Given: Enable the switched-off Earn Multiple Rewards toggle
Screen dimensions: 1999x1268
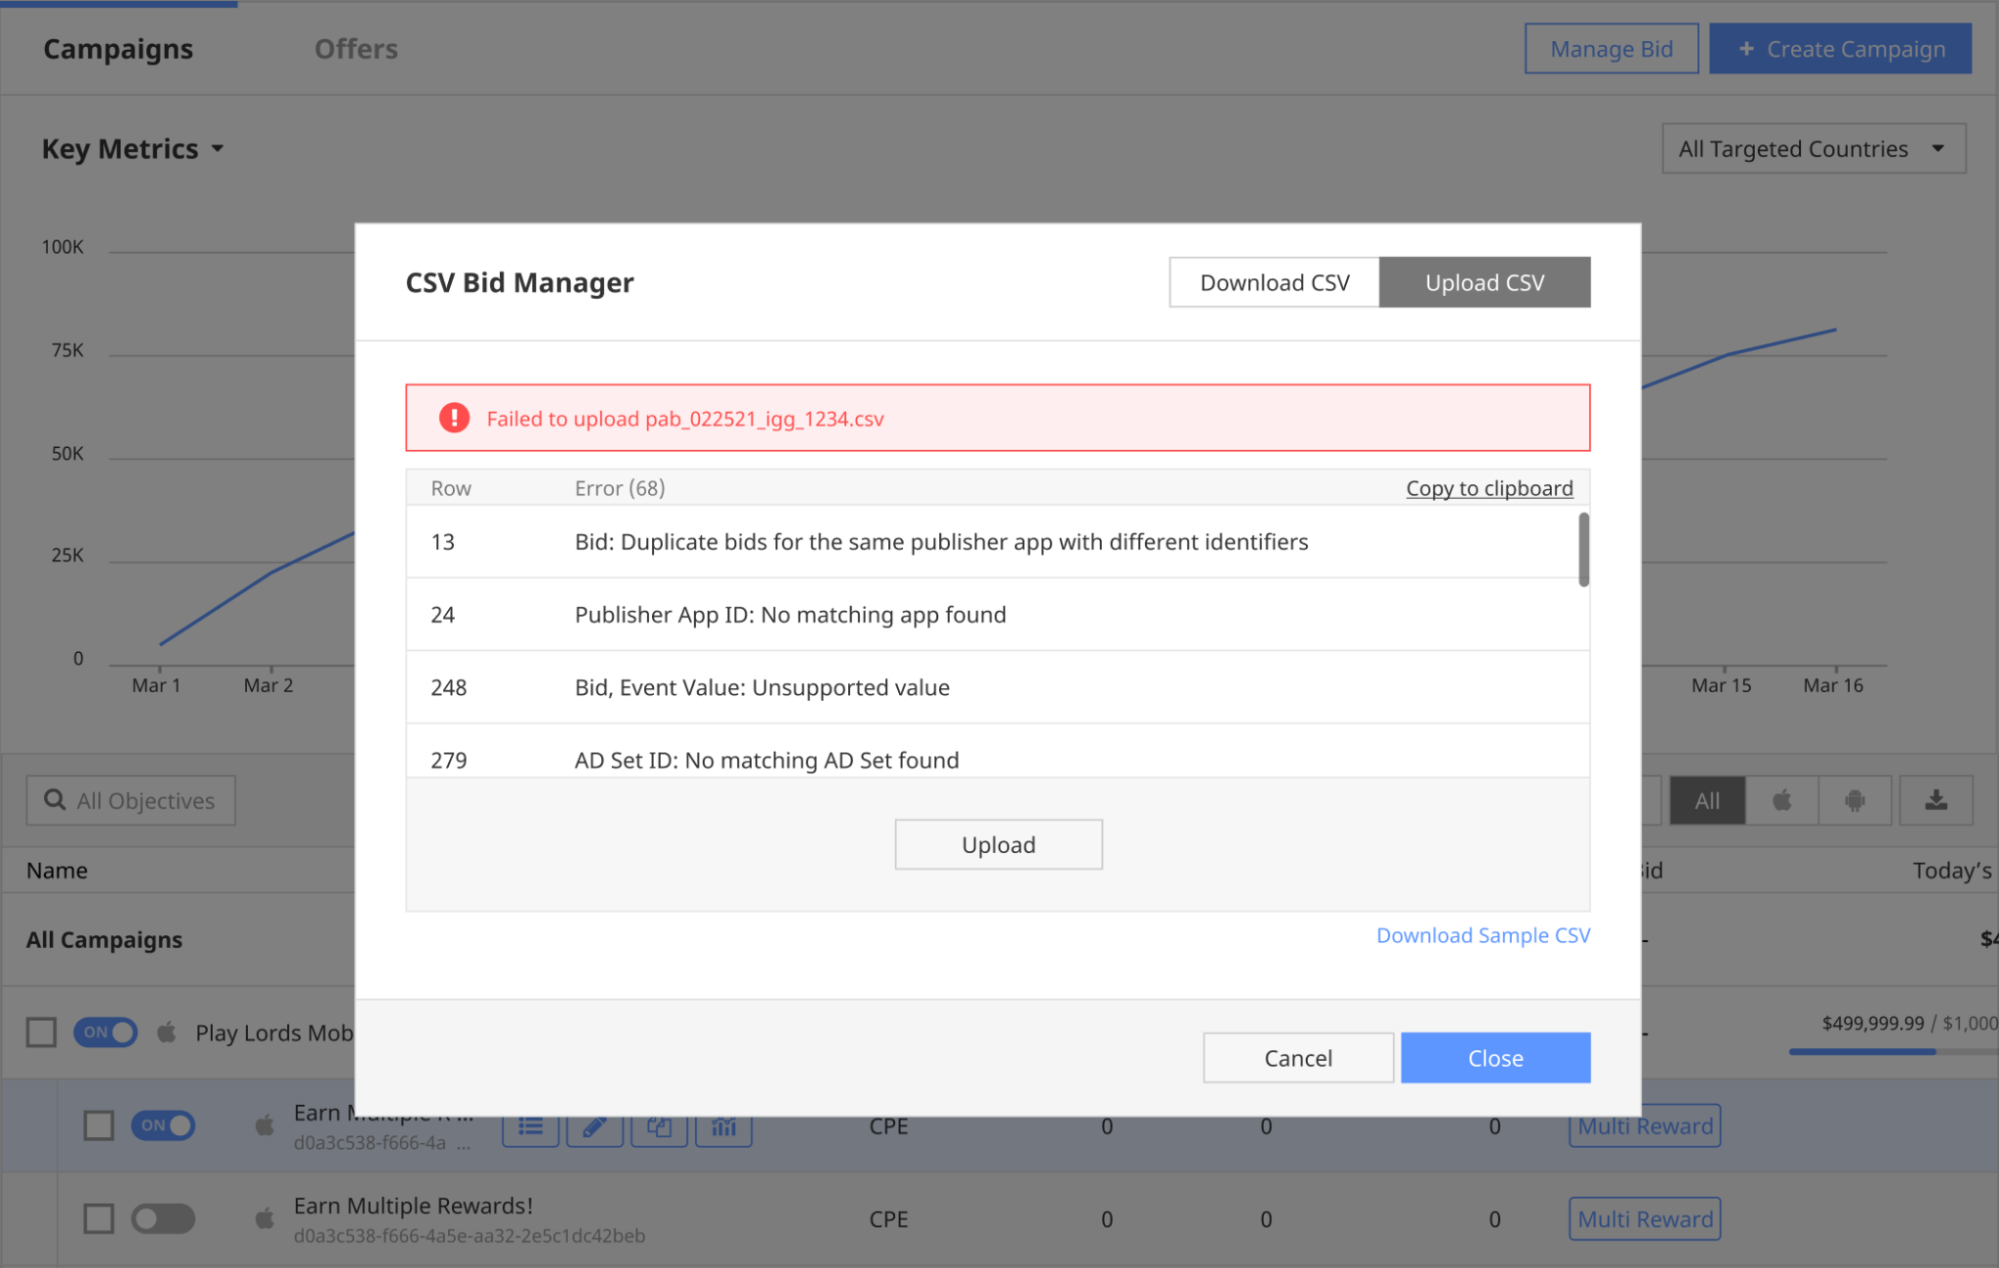Looking at the screenshot, I should tap(163, 1218).
